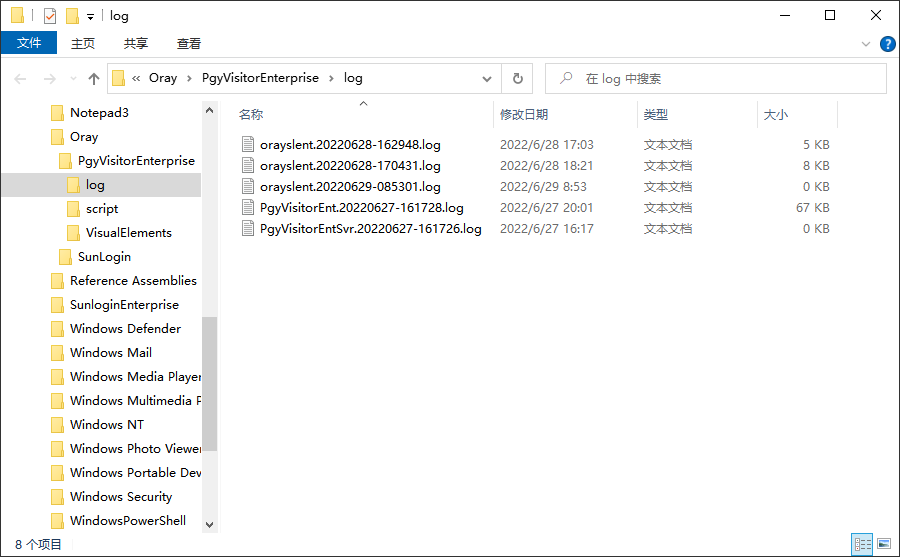Select the Reference Assemblies folder
The image size is (900, 557).
tap(133, 281)
